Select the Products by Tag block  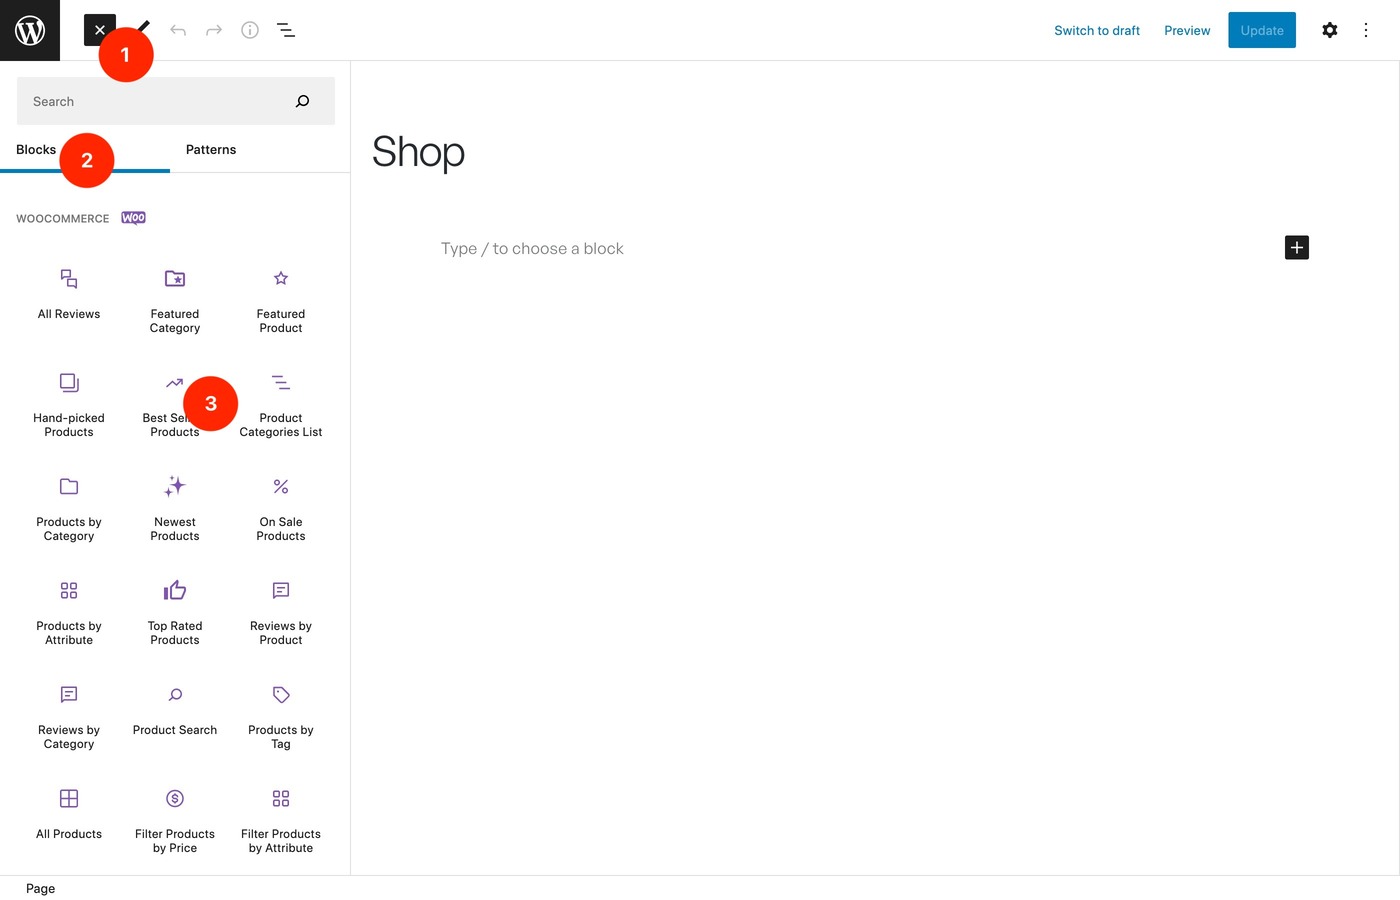coord(280,716)
